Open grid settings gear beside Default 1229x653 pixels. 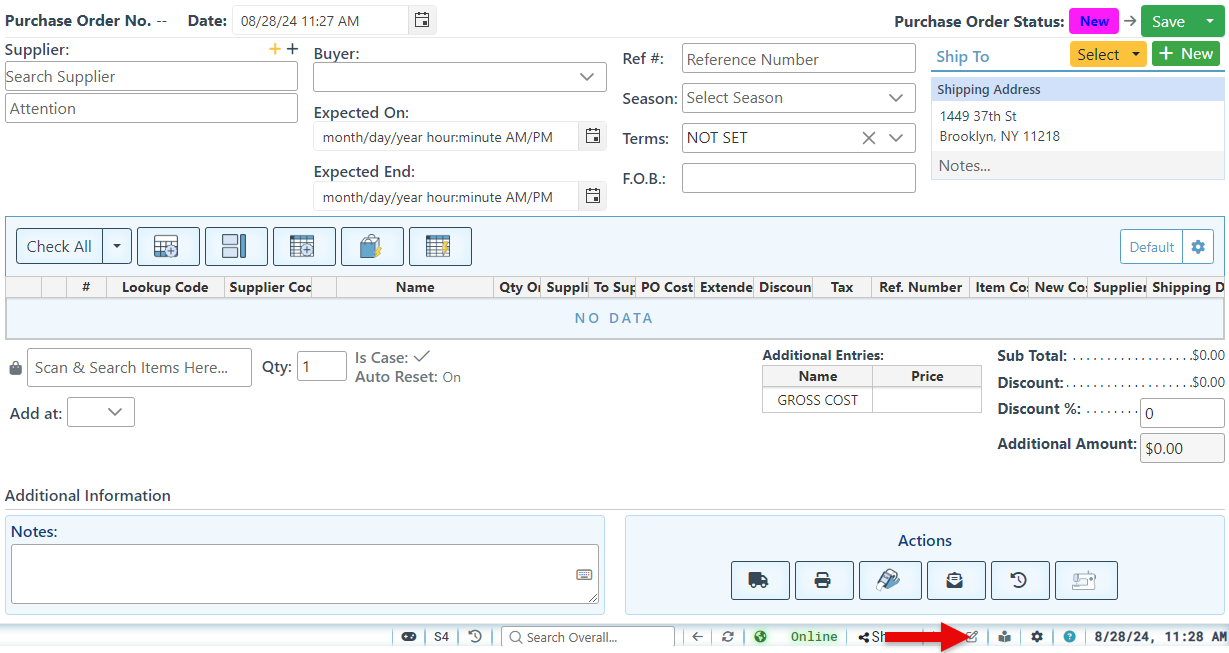[x=1197, y=247]
